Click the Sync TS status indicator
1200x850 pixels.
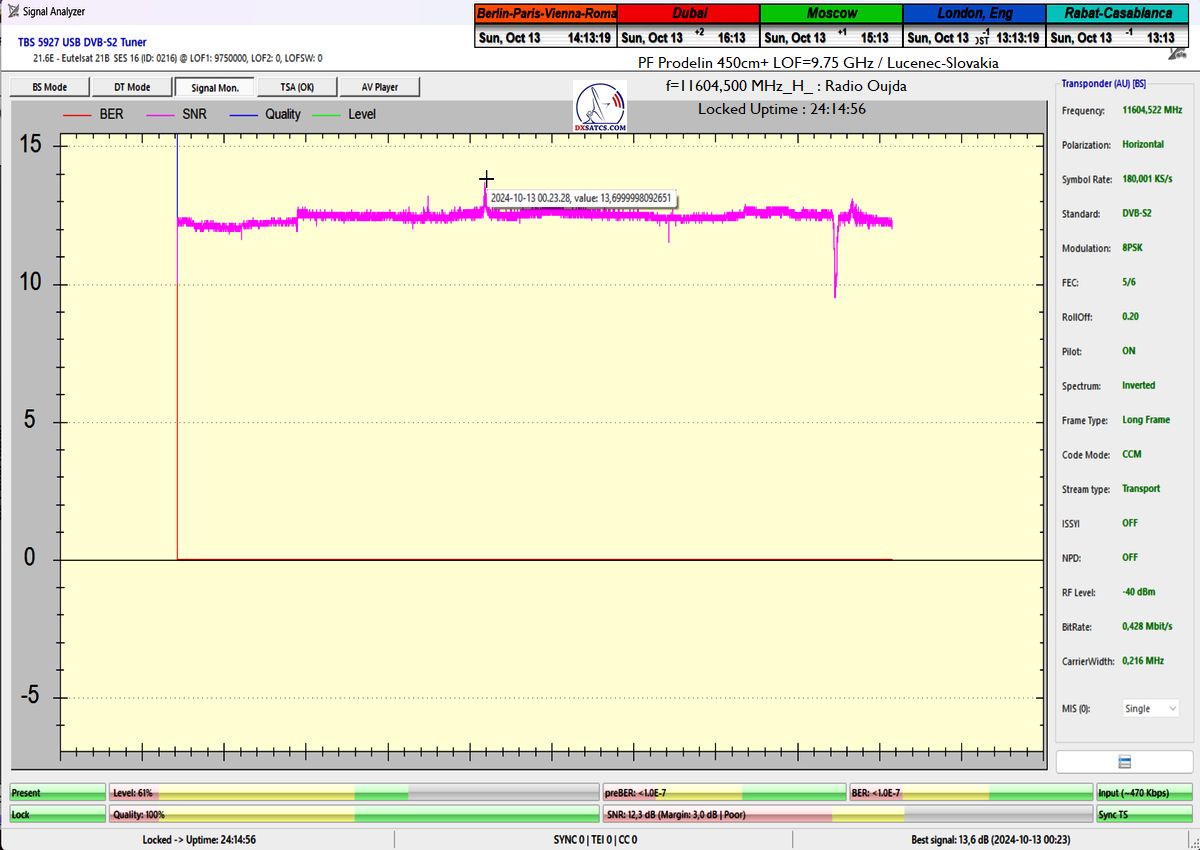(x=1143, y=815)
